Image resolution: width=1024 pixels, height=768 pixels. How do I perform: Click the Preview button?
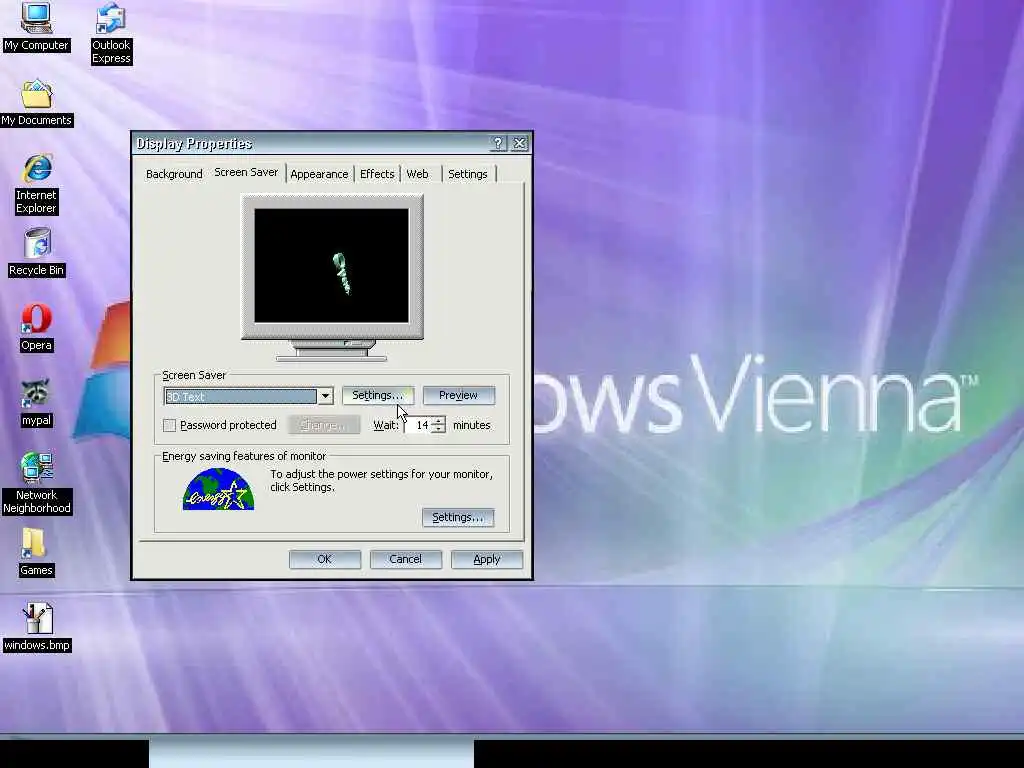[458, 395]
